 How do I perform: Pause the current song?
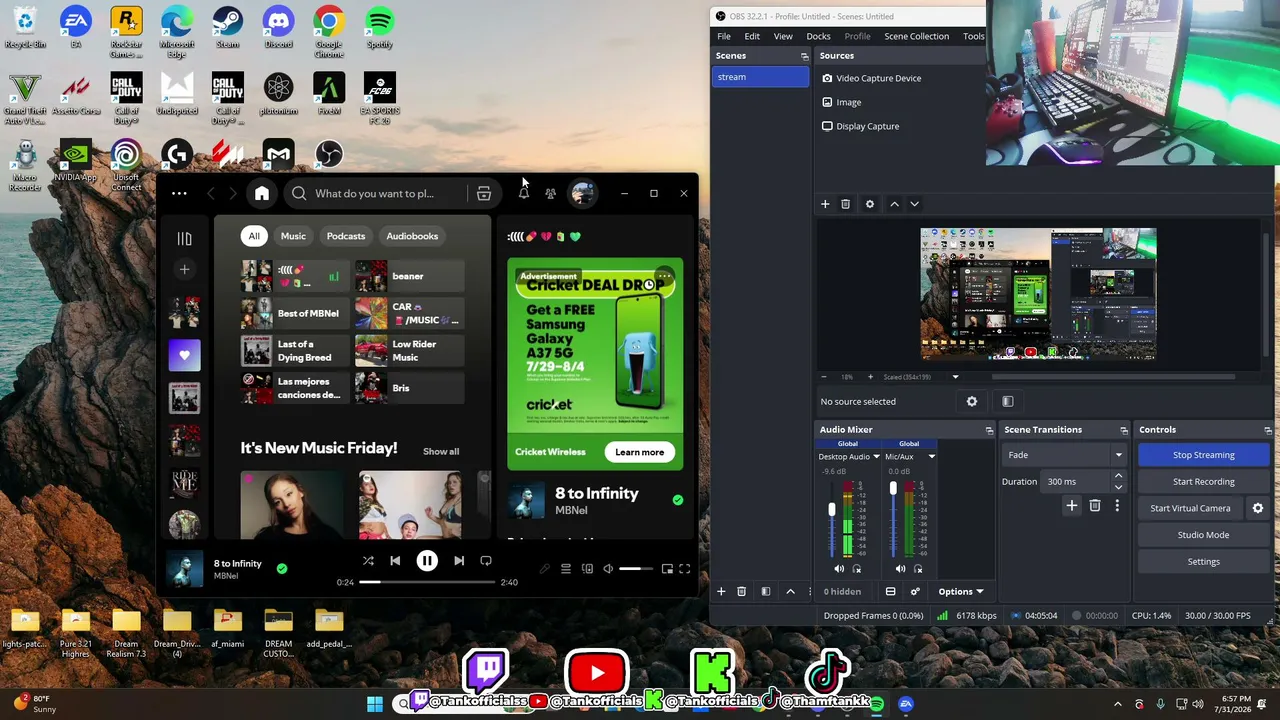[427, 561]
